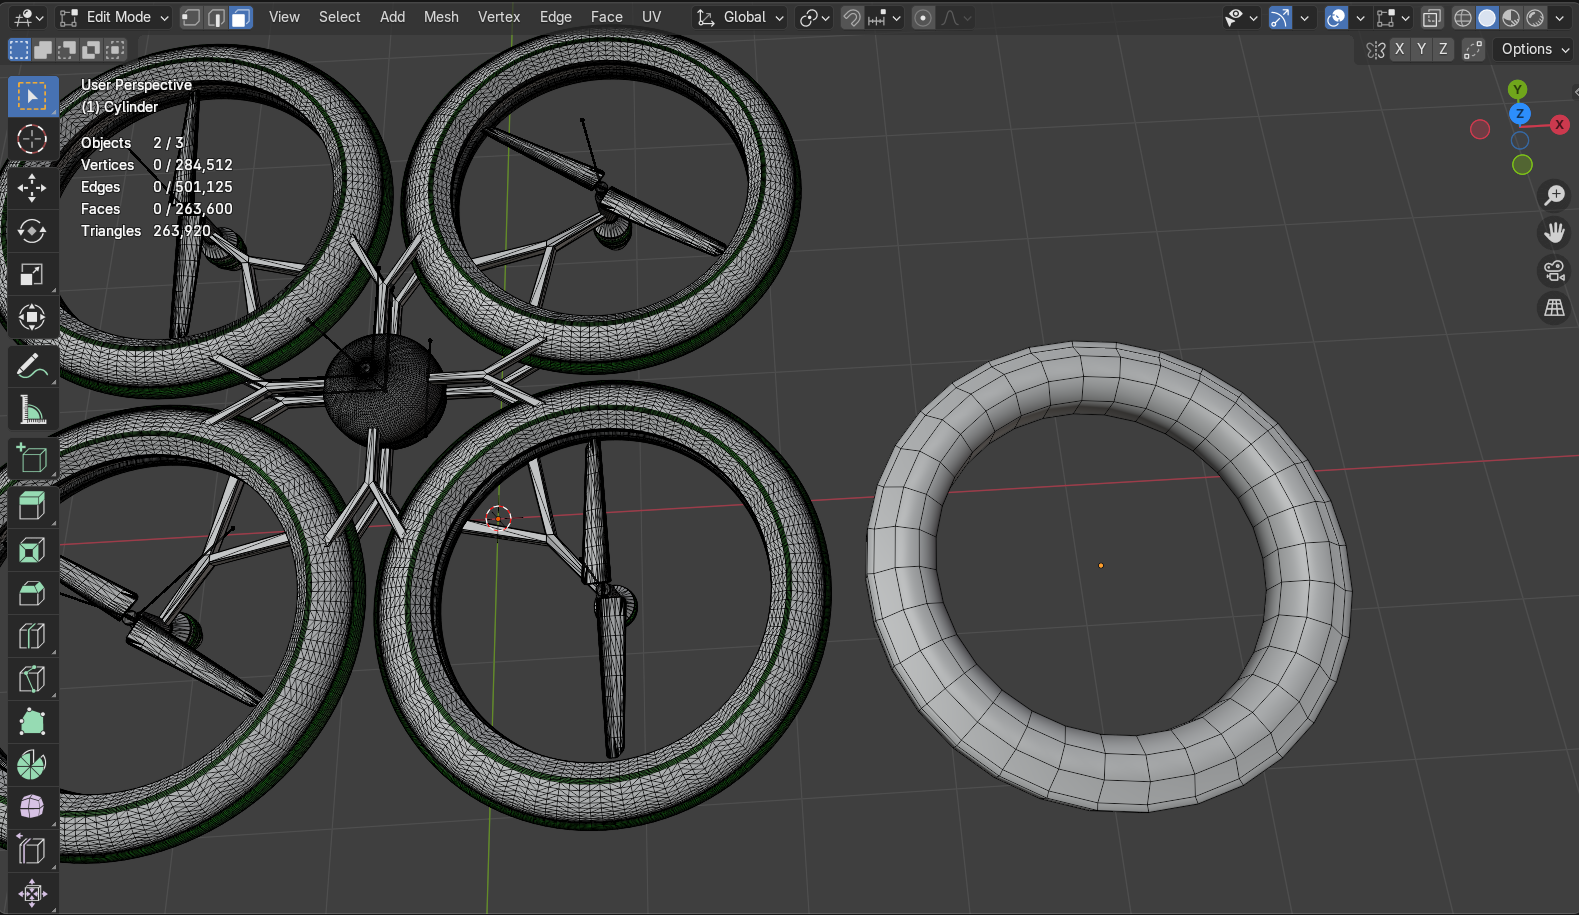Open the Options dropdown
Image resolution: width=1579 pixels, height=915 pixels.
click(1534, 49)
